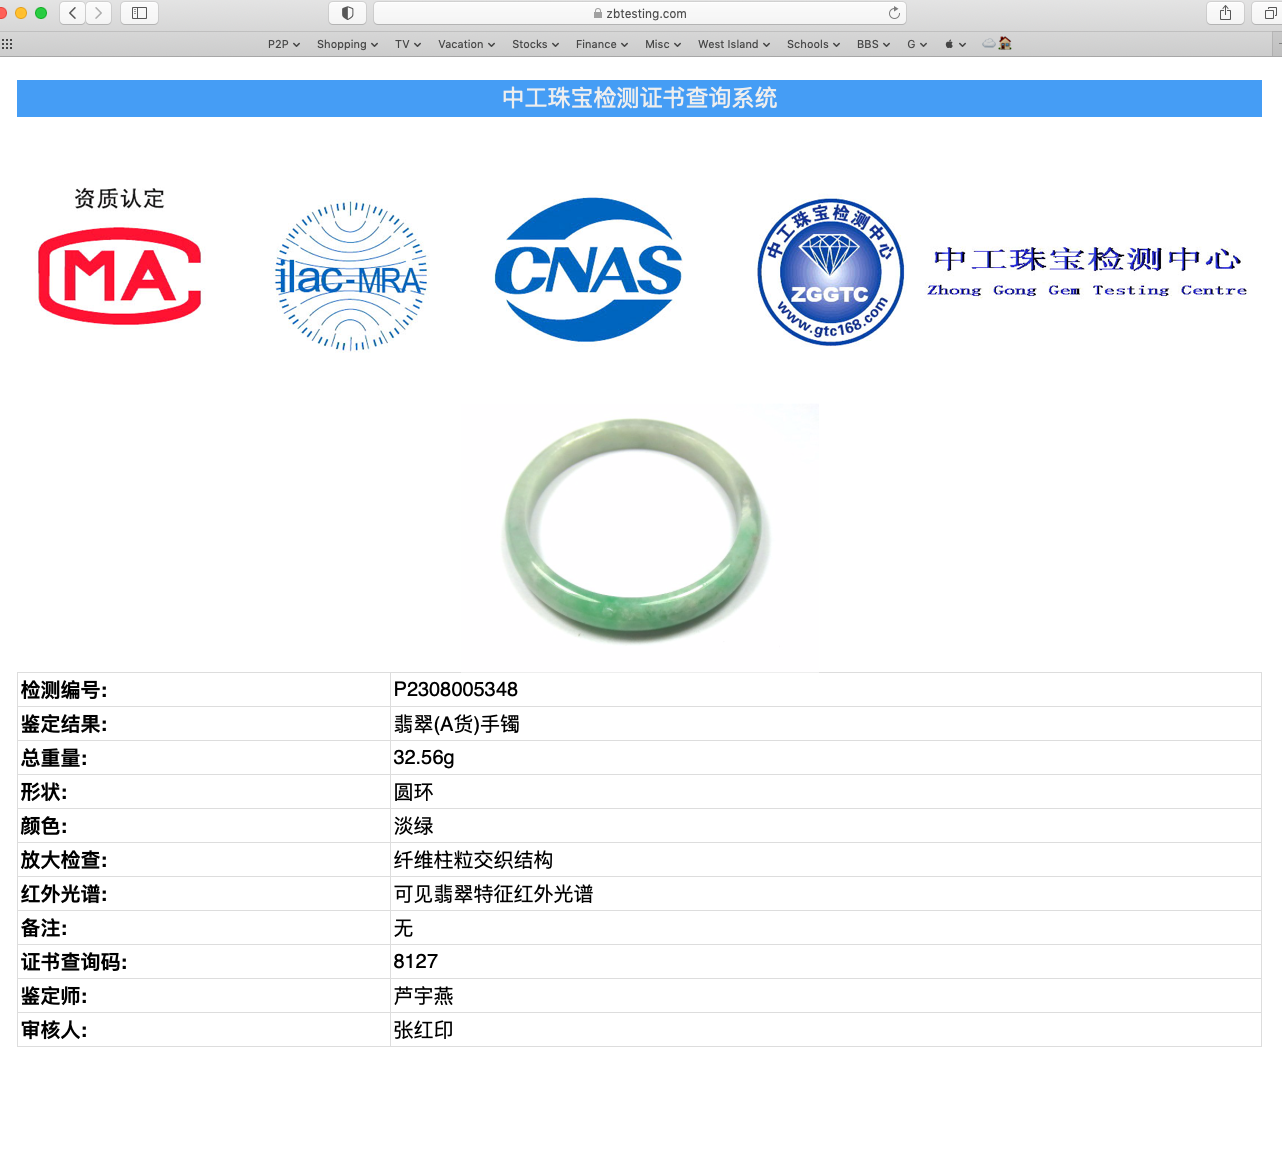The image size is (1282, 1157).
Task: Open the Stocks bookmarks dropdown
Action: pyautogui.click(x=535, y=44)
